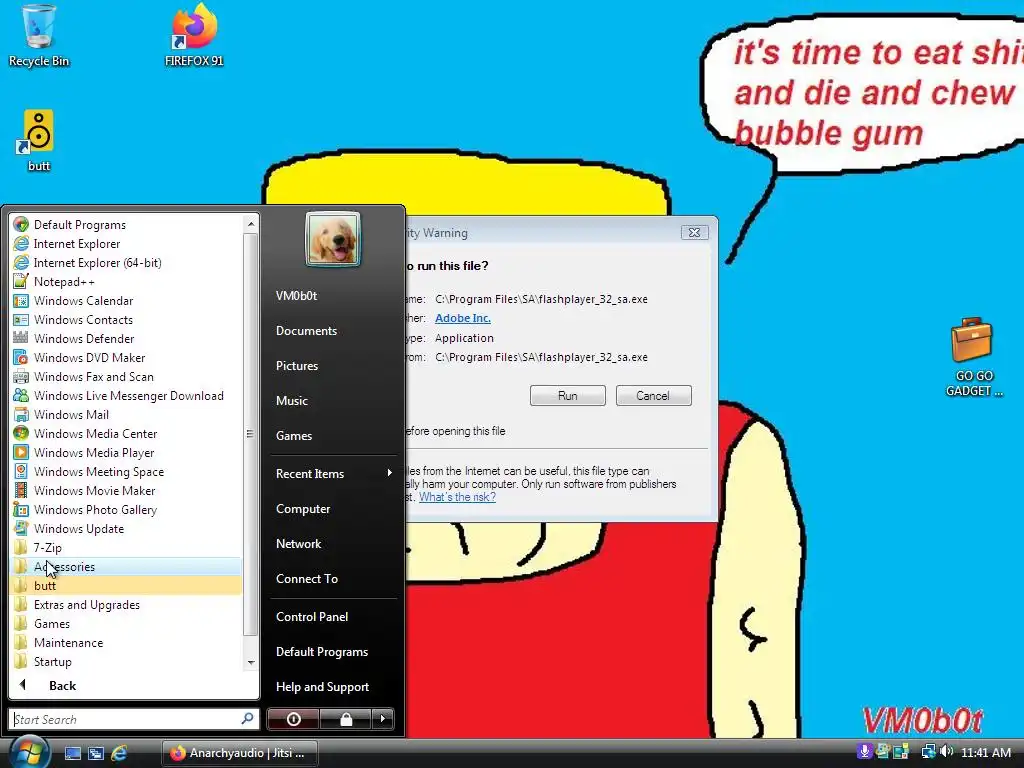The width and height of the screenshot is (1024, 768).
Task: Click the Start orb button
Action: point(28,751)
